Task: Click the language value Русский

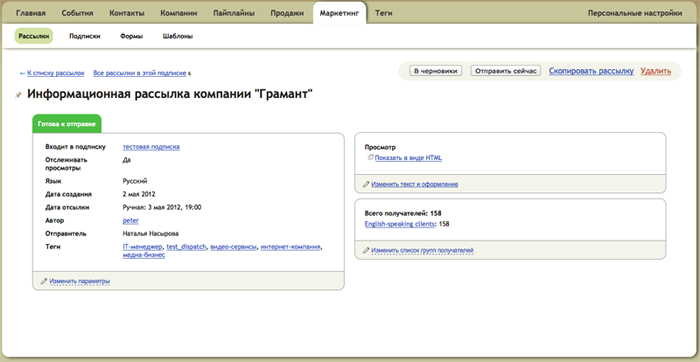Action: coord(135,181)
